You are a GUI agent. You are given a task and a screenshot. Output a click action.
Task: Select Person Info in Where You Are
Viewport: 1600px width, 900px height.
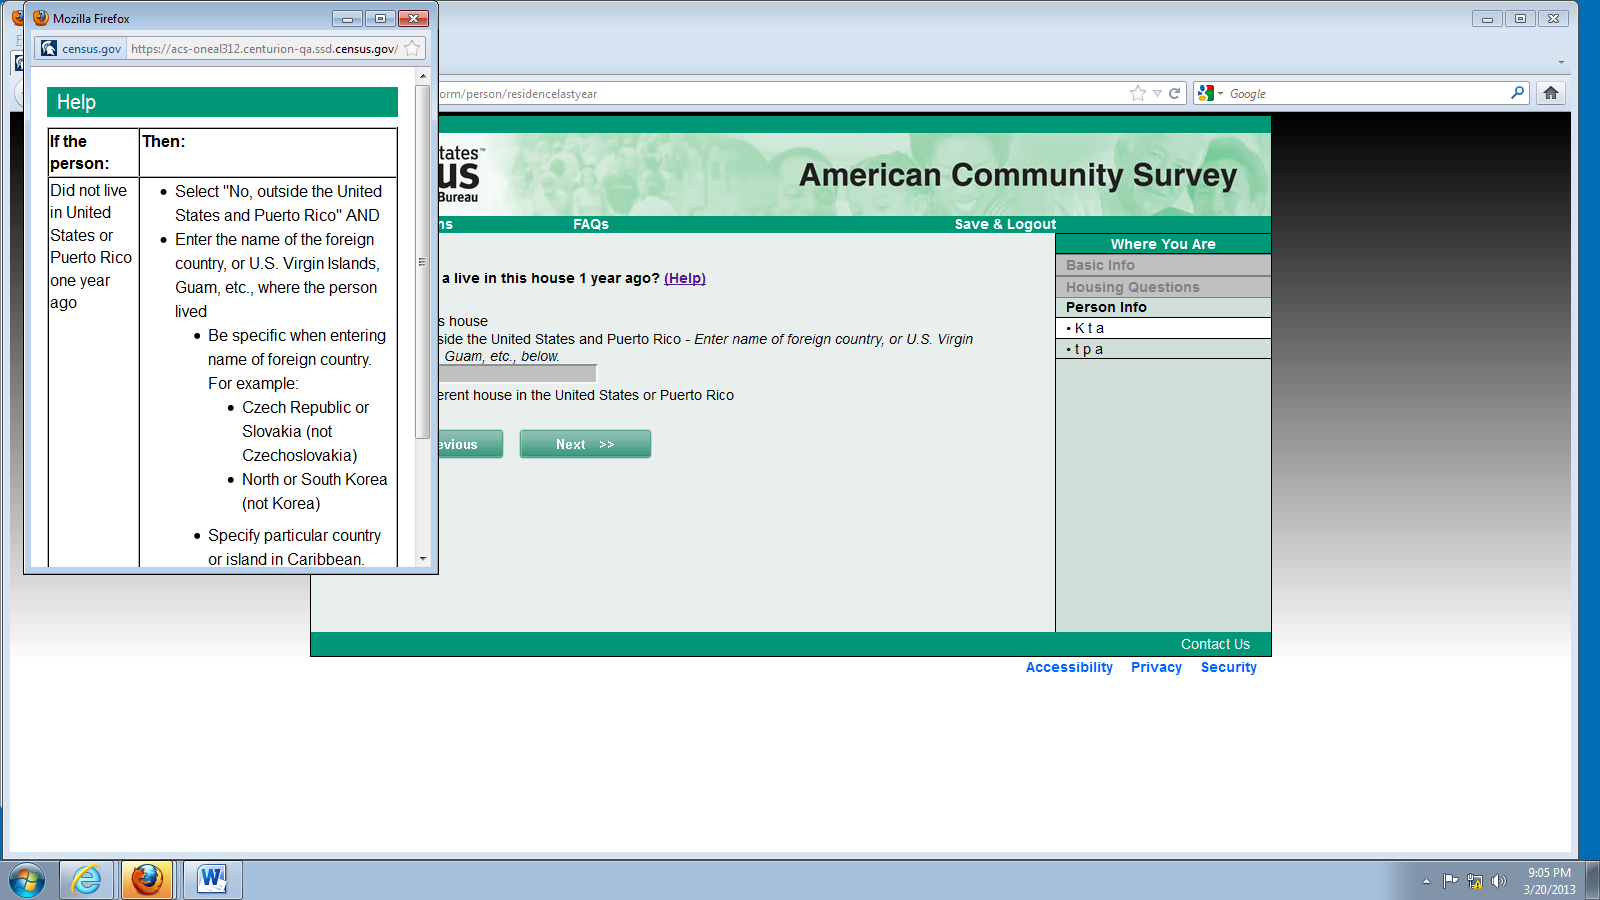[x=1106, y=307]
